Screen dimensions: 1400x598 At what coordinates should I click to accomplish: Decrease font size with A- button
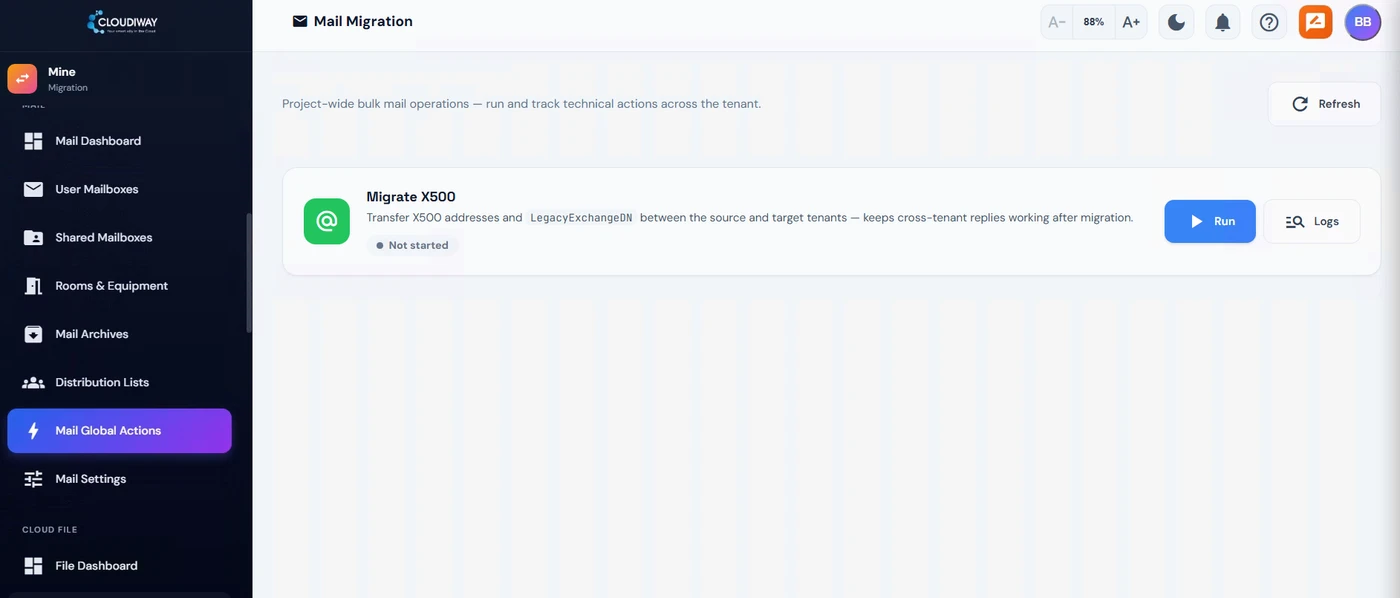point(1057,22)
